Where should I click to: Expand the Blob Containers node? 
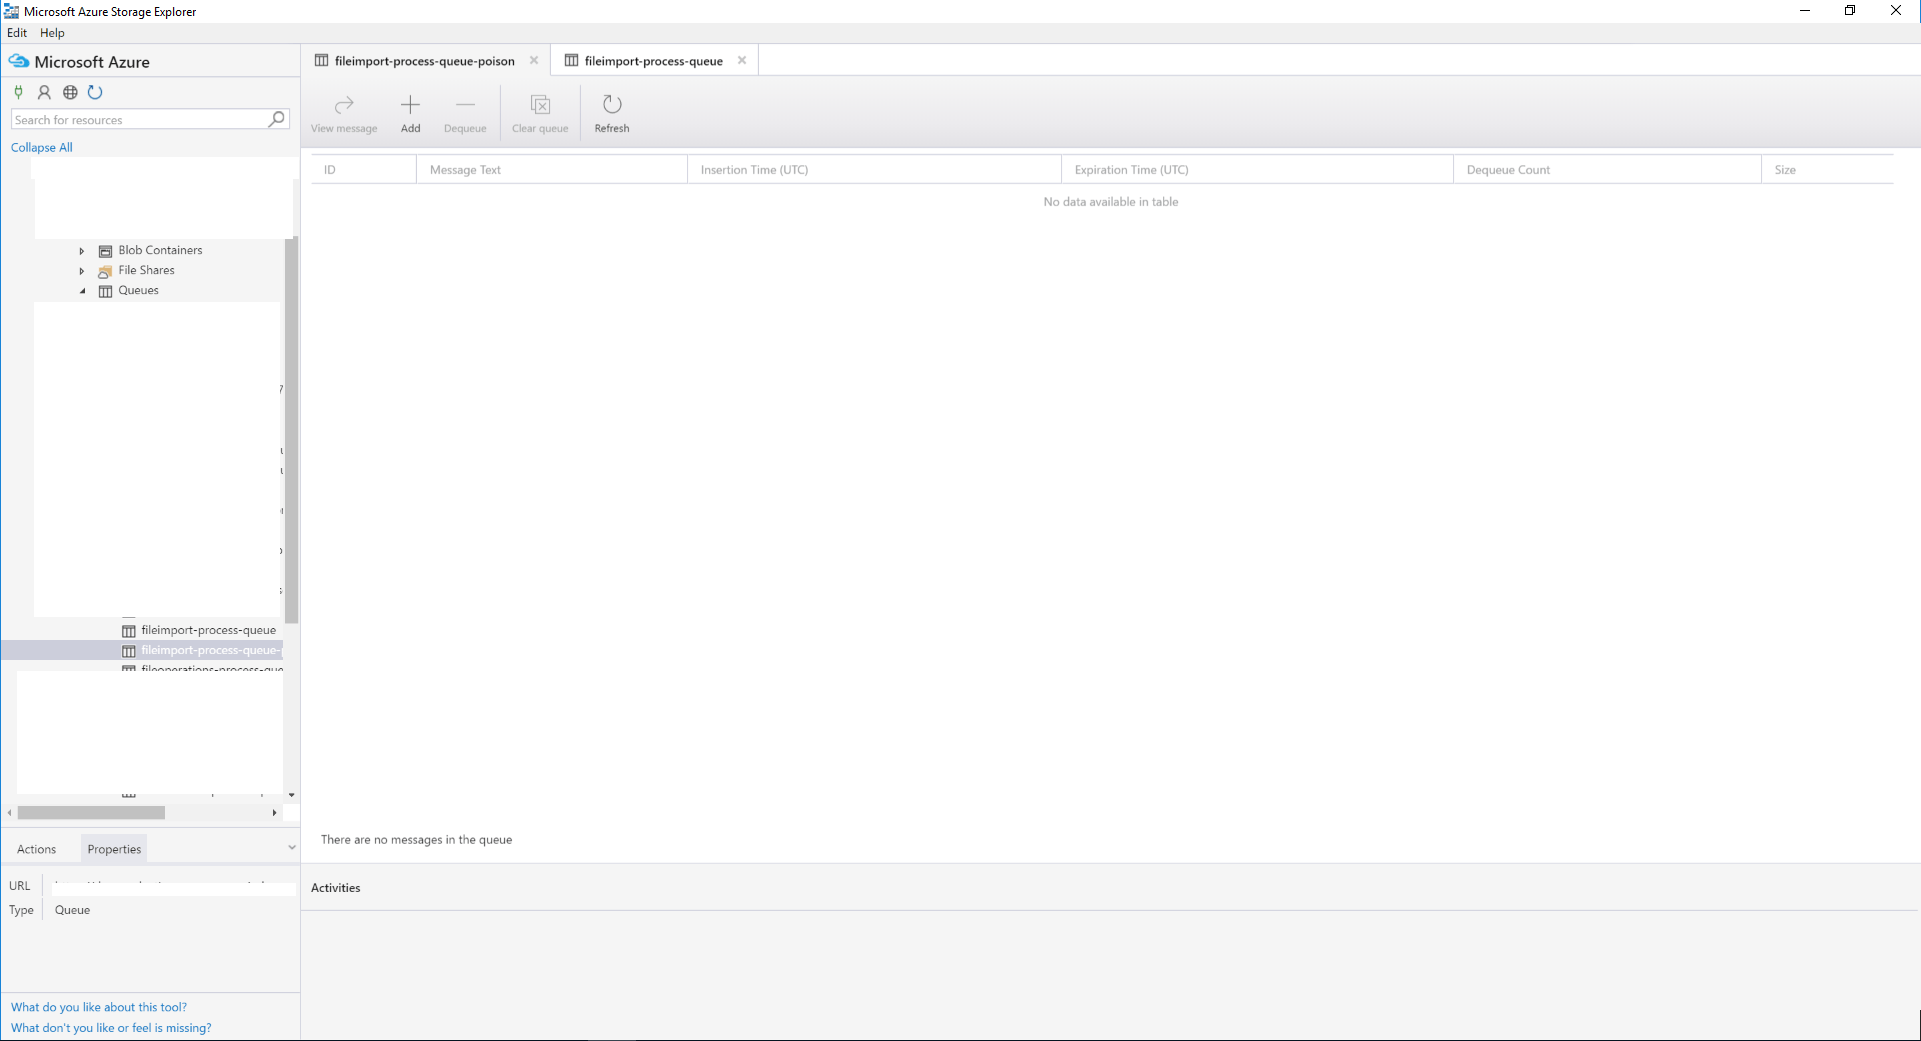tap(82, 250)
